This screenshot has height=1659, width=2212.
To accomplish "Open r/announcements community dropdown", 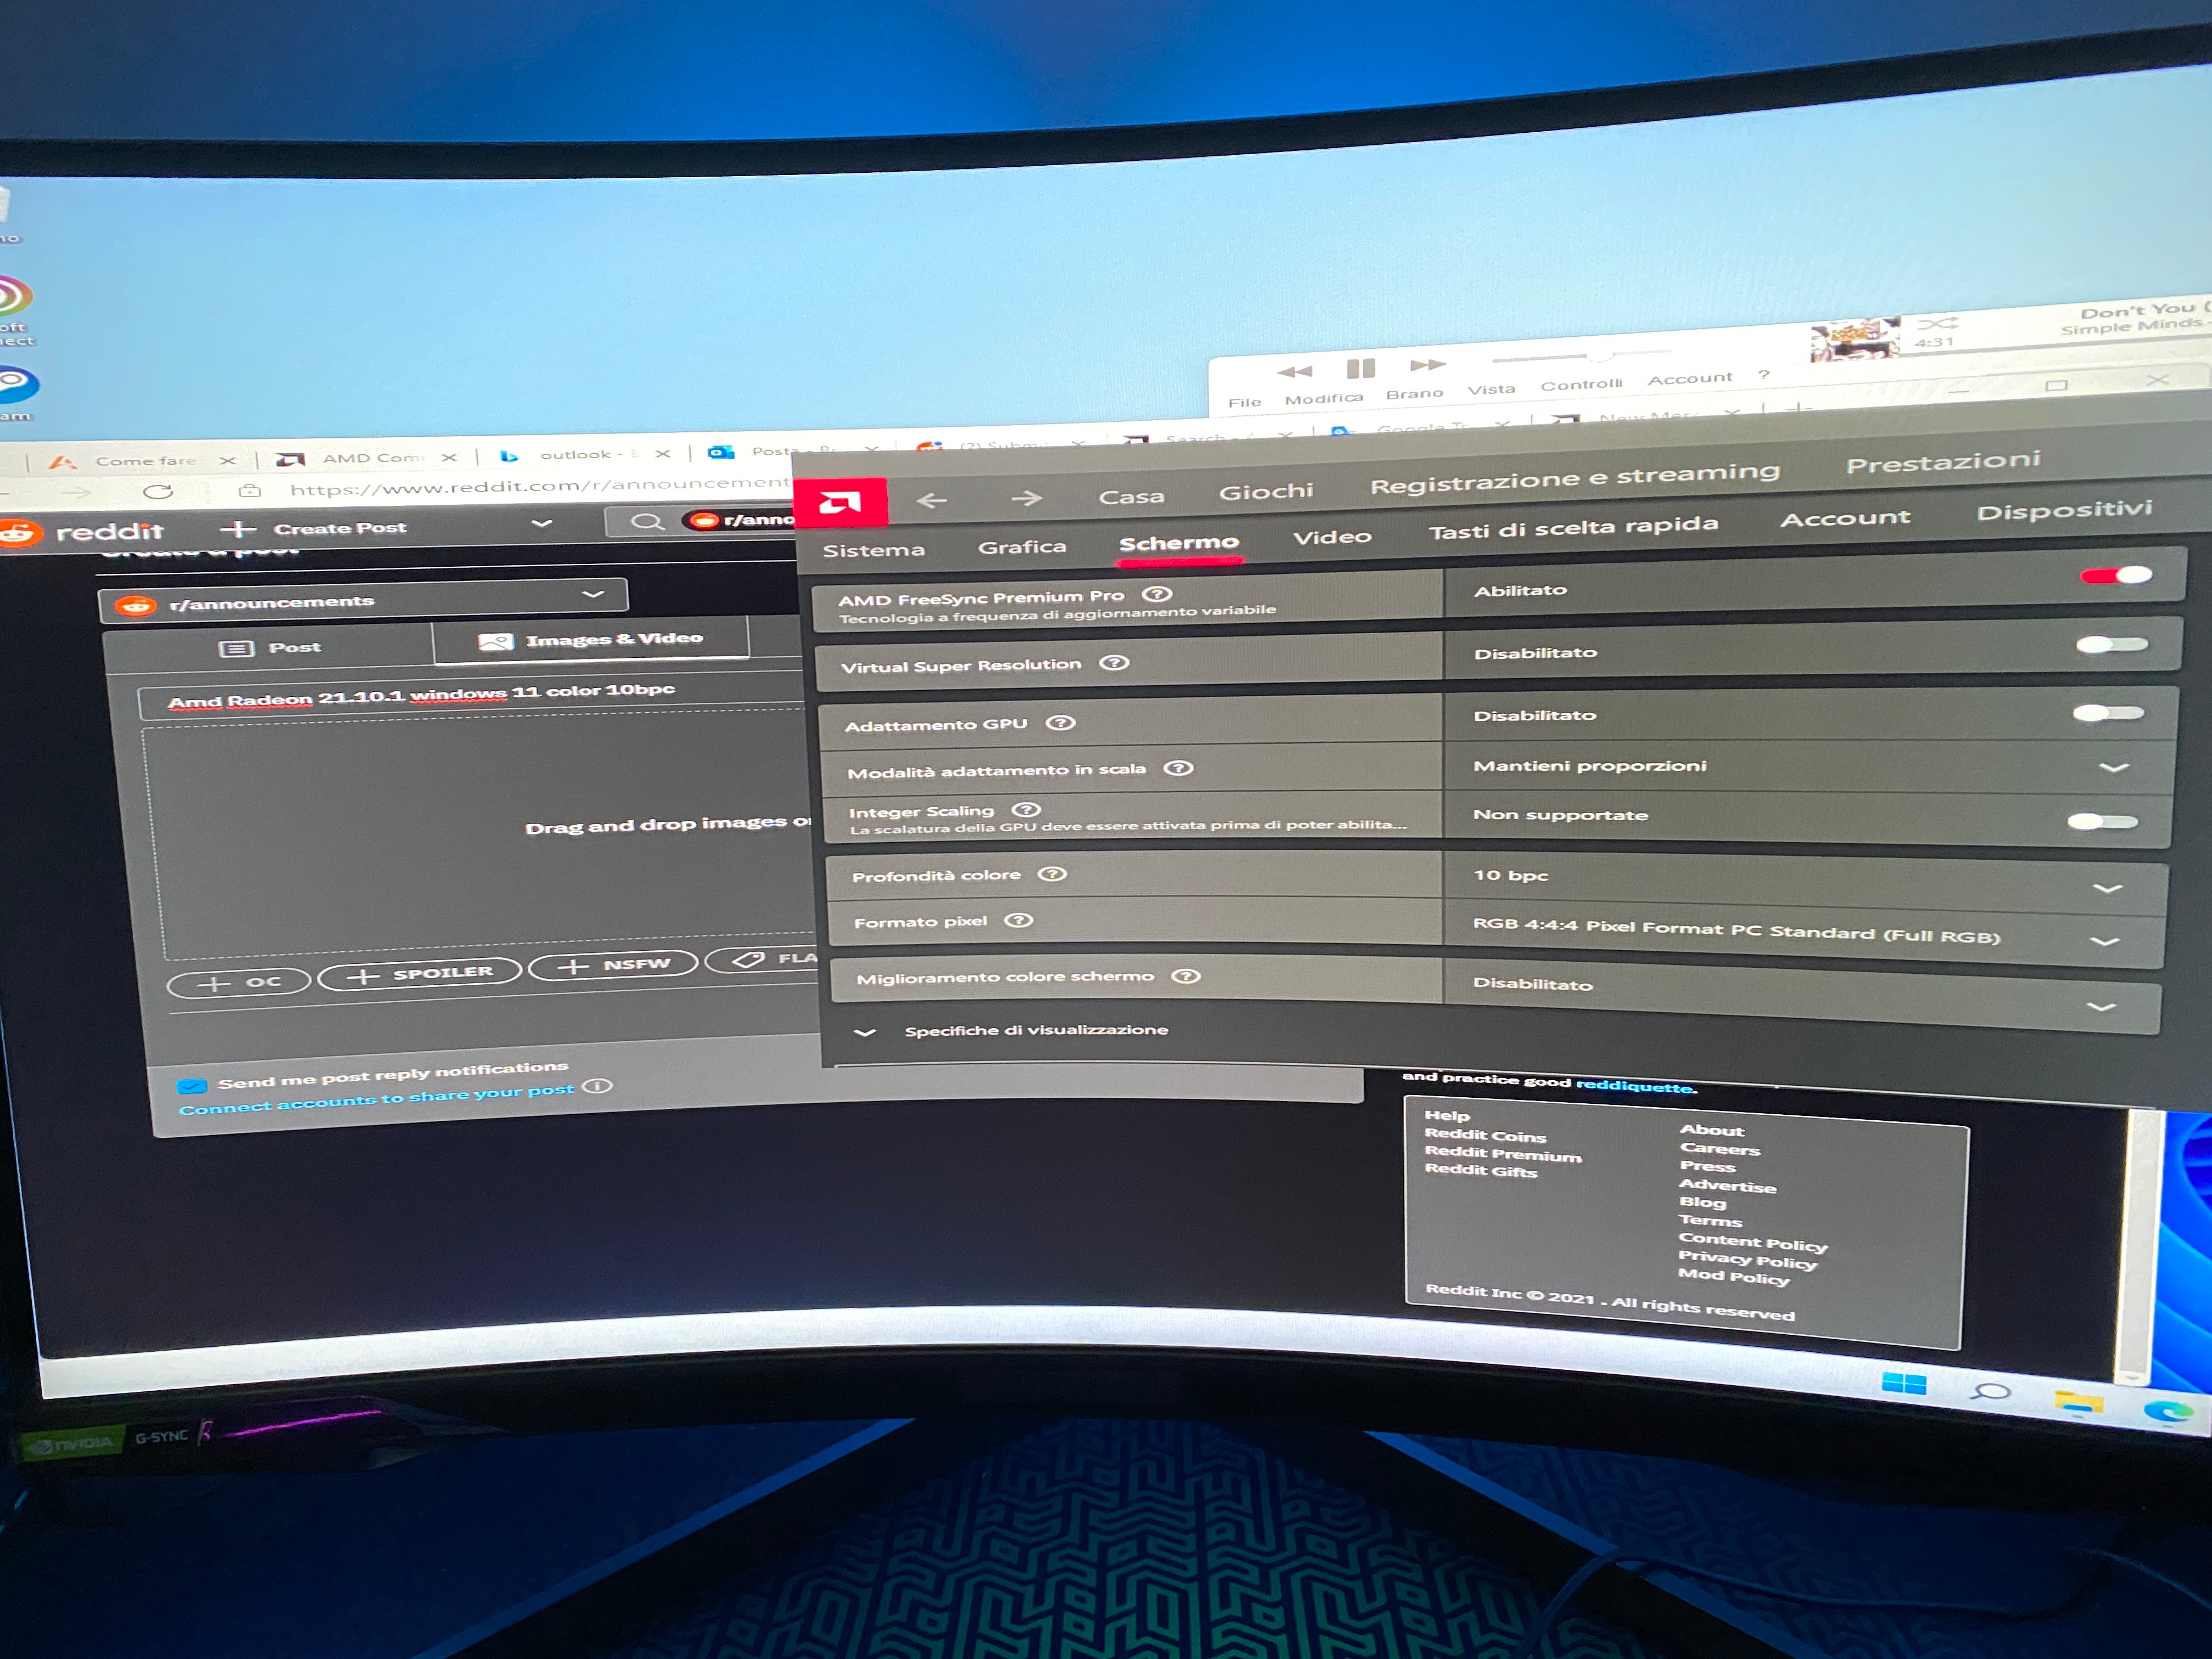I will [363, 601].
